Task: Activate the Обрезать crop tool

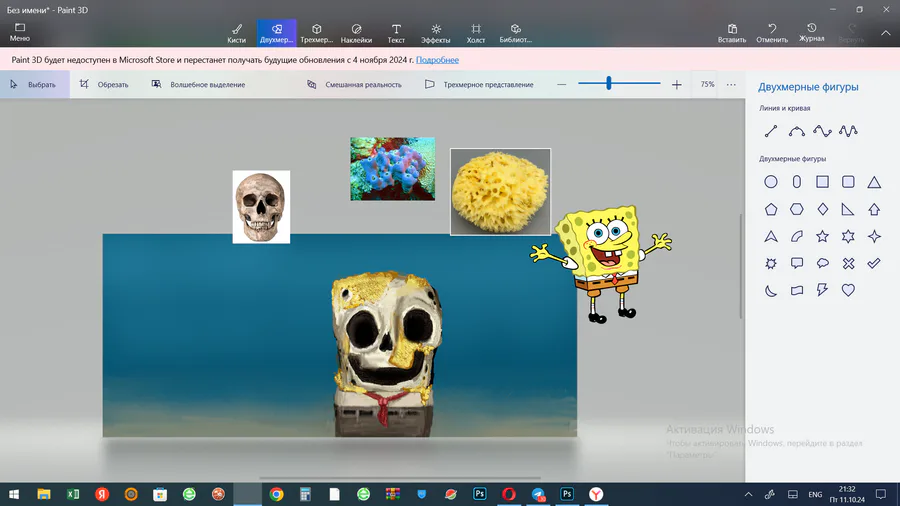Action: 104,84
